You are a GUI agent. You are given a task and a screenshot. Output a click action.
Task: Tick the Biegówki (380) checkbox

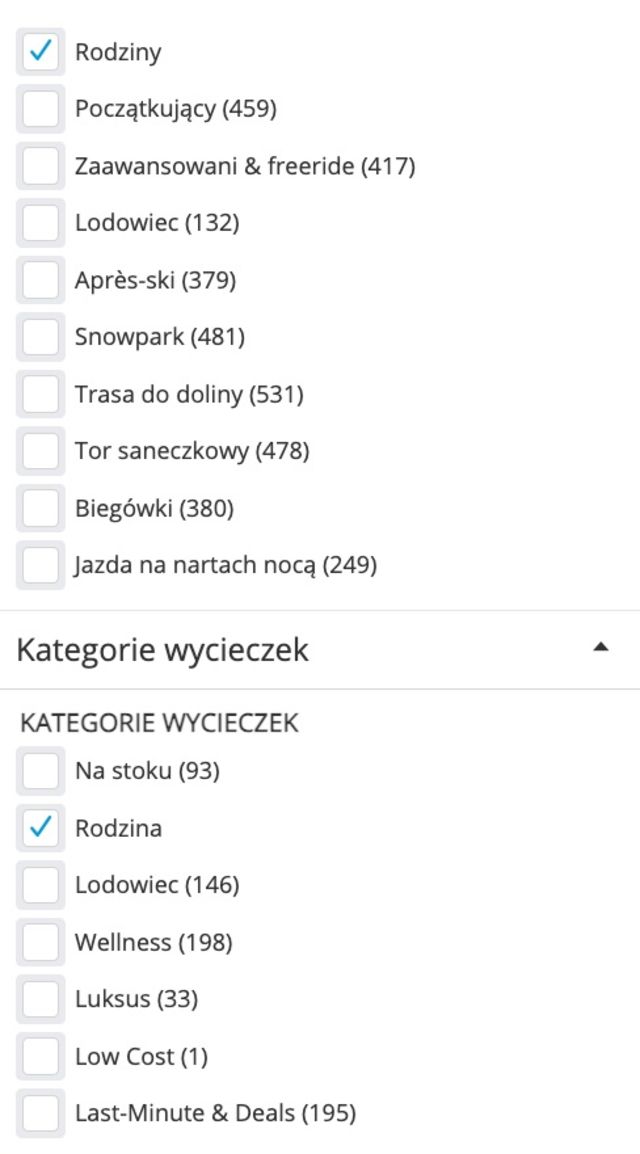coord(40,508)
